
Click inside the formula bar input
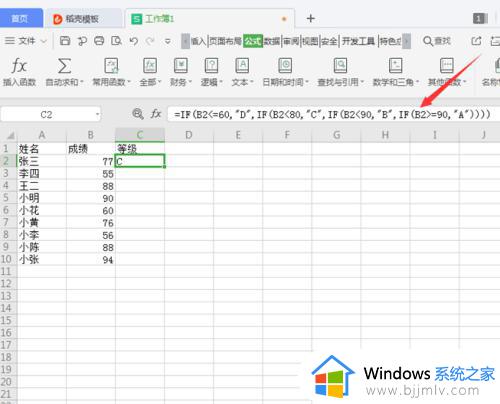[333, 115]
